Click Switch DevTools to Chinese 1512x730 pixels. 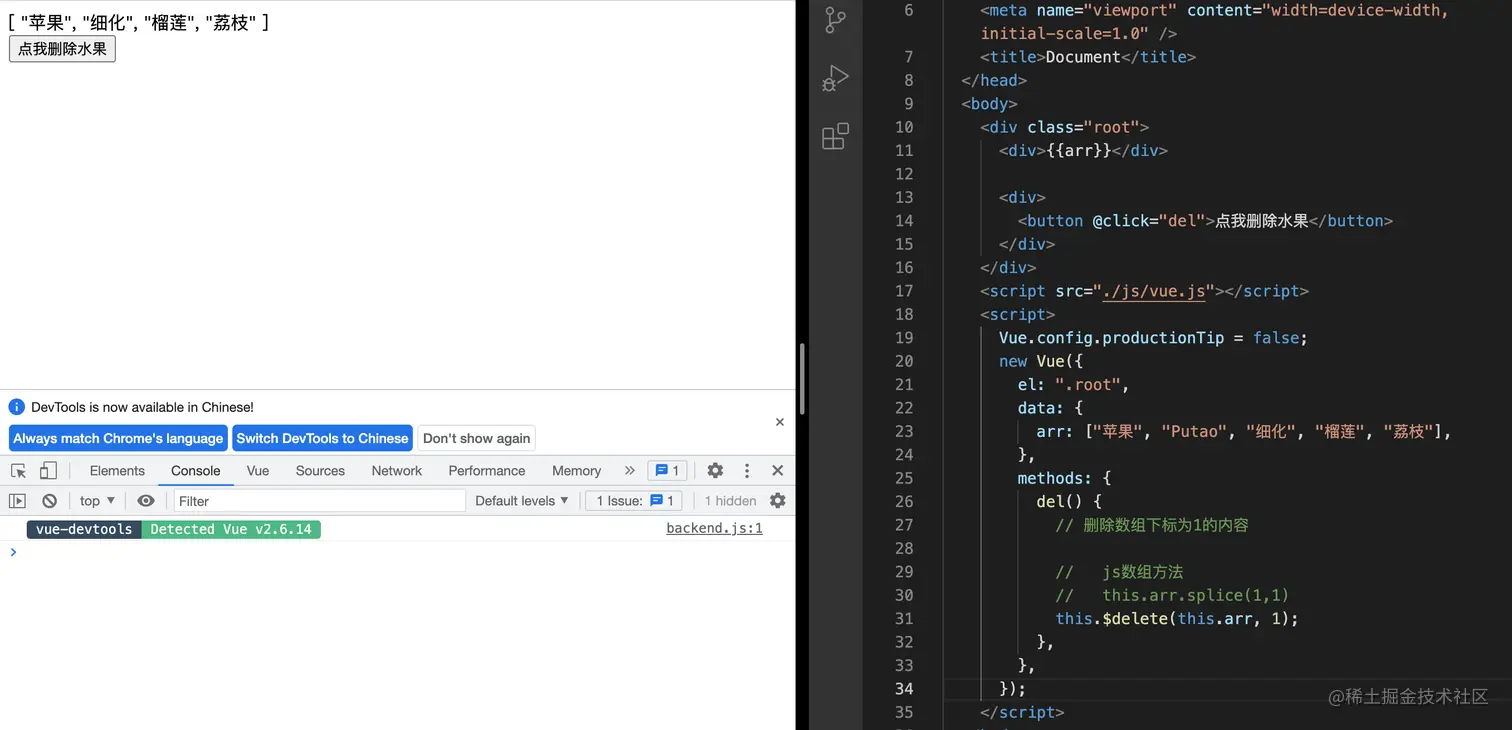click(322, 438)
